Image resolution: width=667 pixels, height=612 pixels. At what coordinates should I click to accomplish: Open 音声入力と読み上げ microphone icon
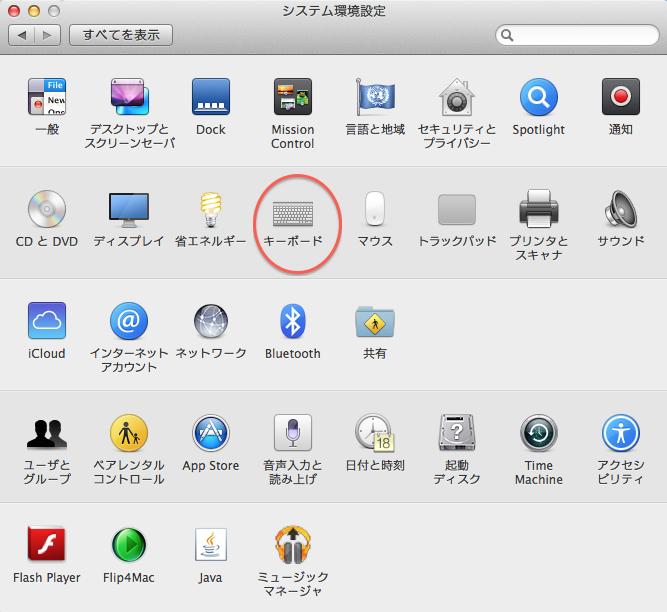[x=293, y=433]
